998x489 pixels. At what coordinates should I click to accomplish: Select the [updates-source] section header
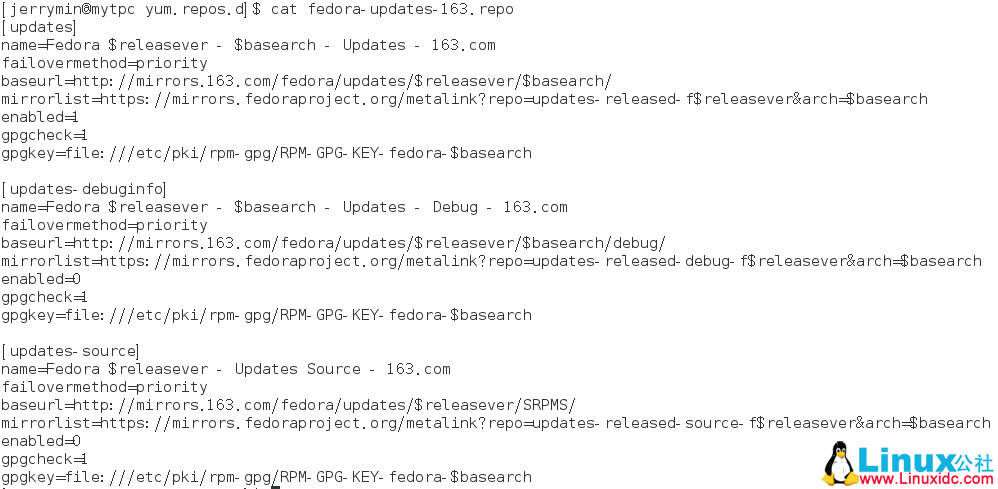pos(70,351)
